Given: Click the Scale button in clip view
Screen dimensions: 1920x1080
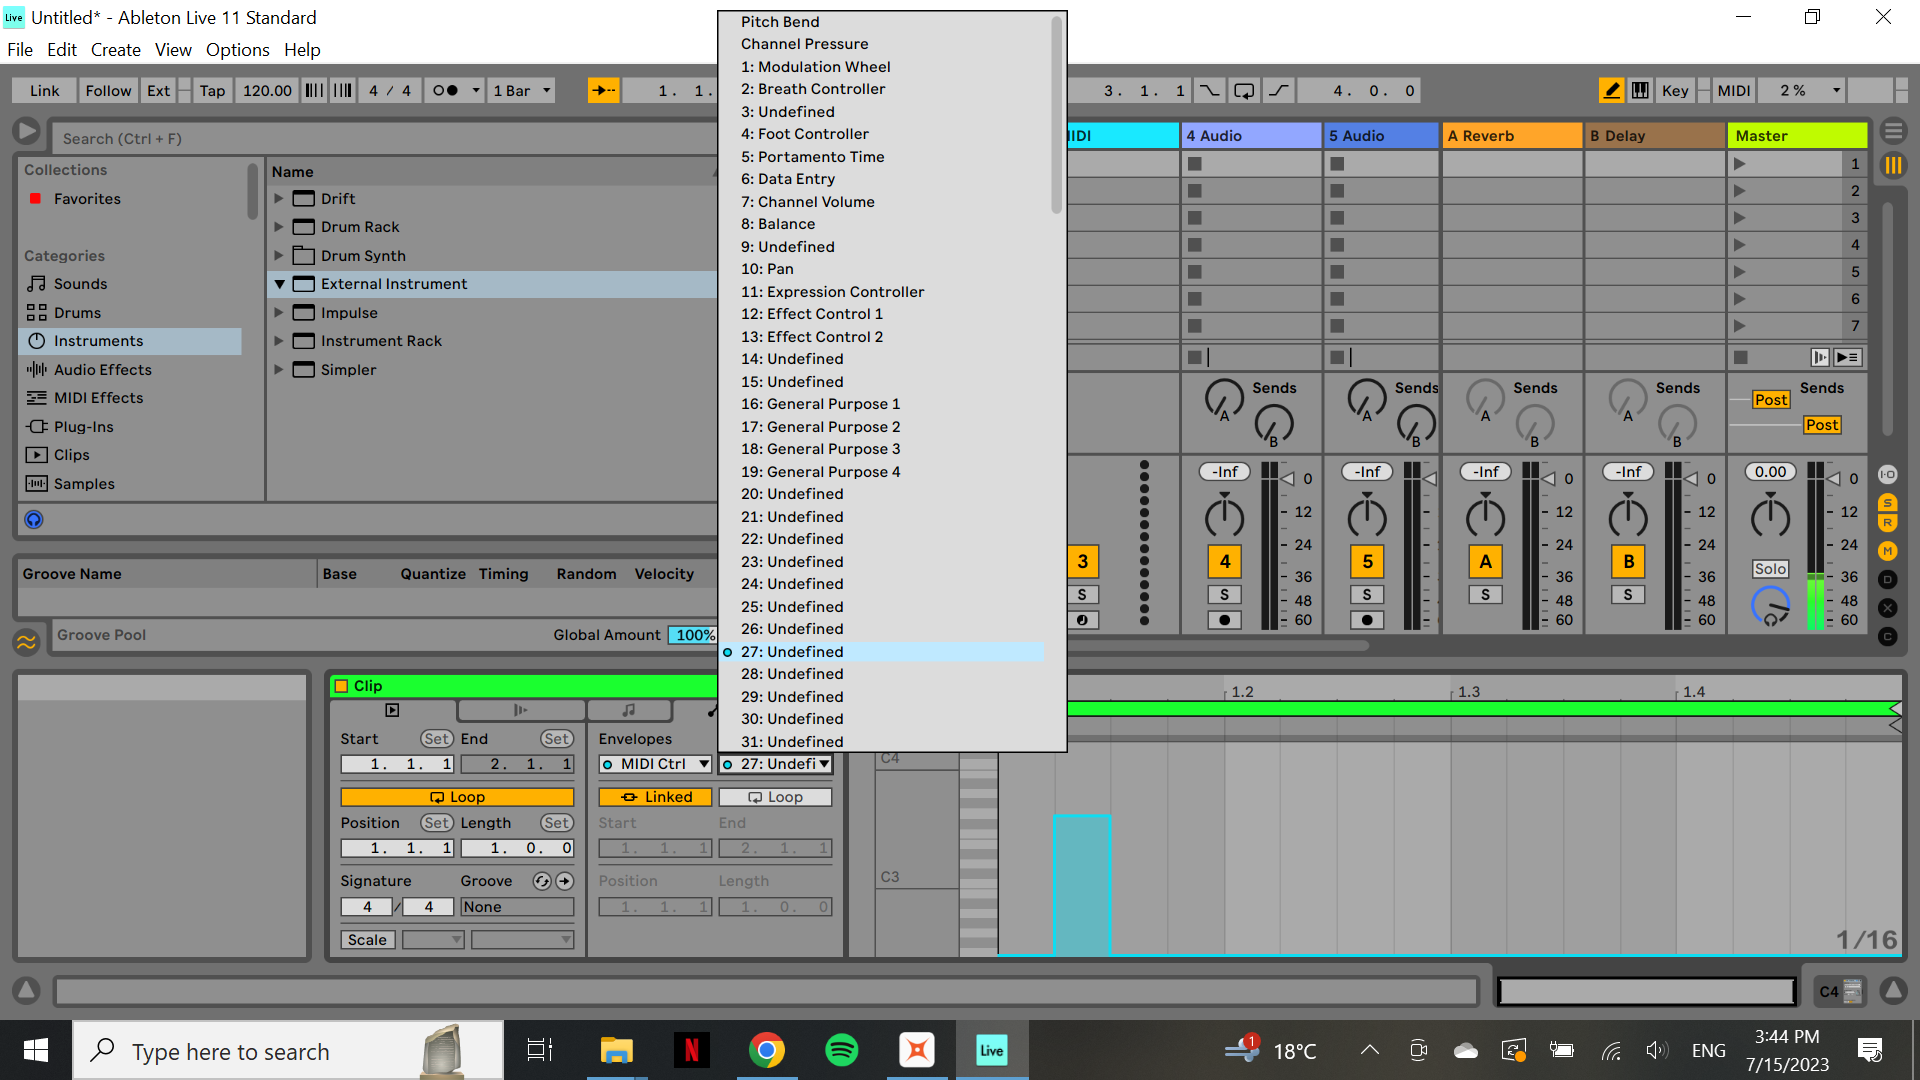Looking at the screenshot, I should click(367, 940).
